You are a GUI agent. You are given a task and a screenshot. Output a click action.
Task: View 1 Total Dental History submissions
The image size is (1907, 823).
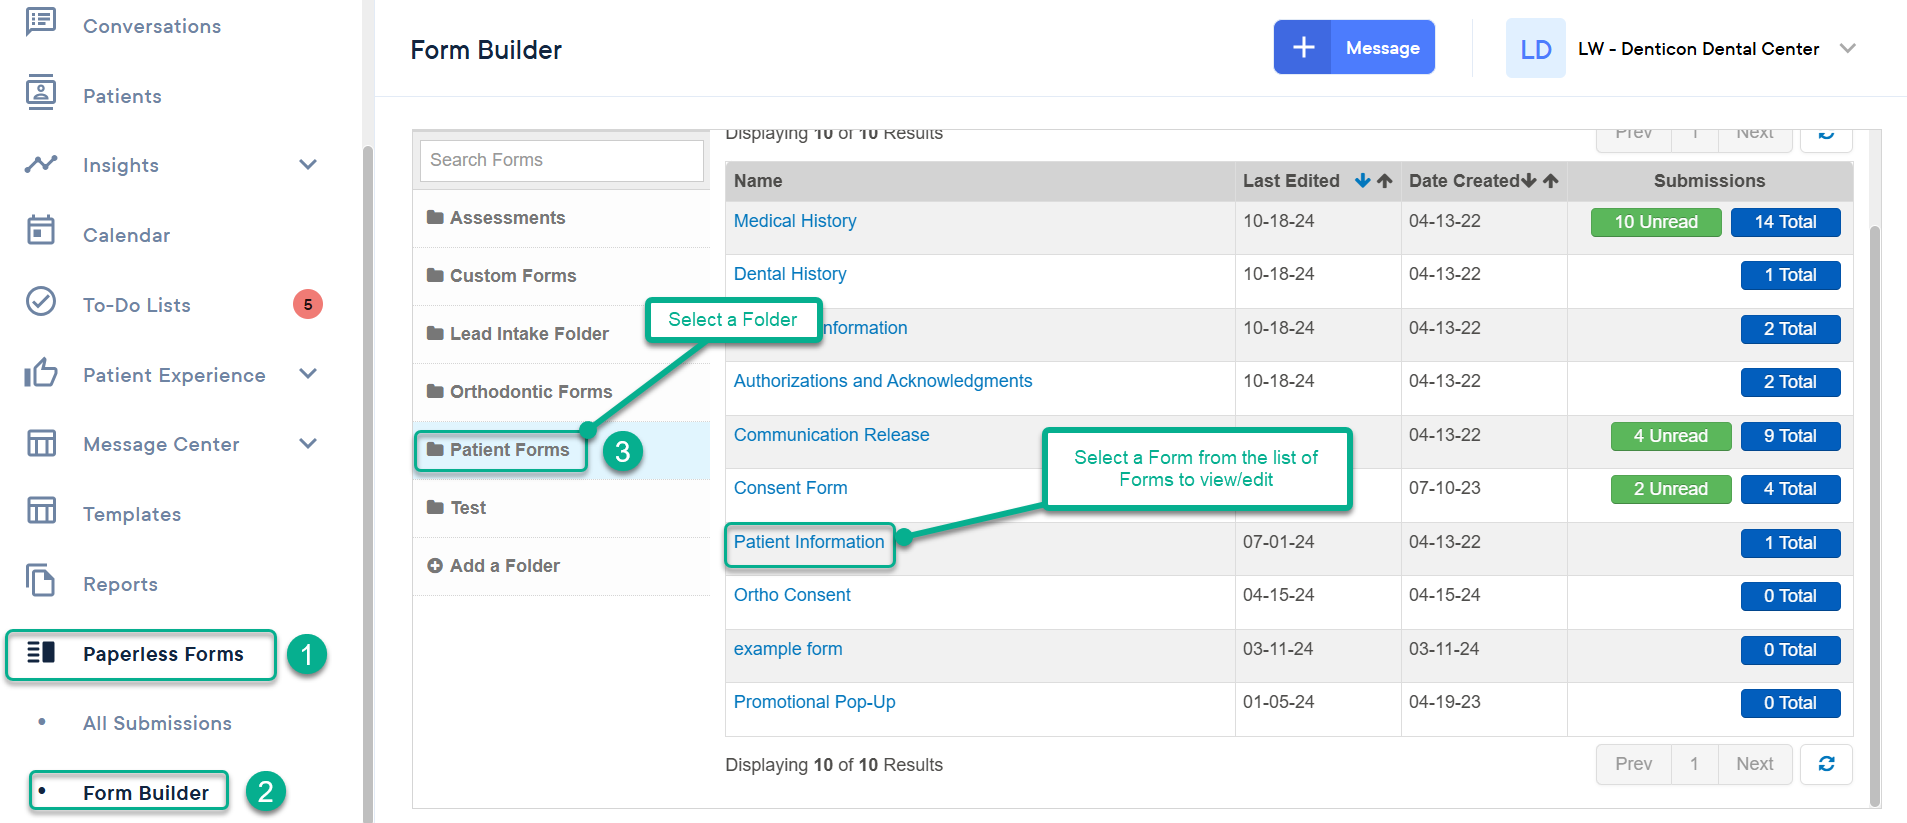1790,275
